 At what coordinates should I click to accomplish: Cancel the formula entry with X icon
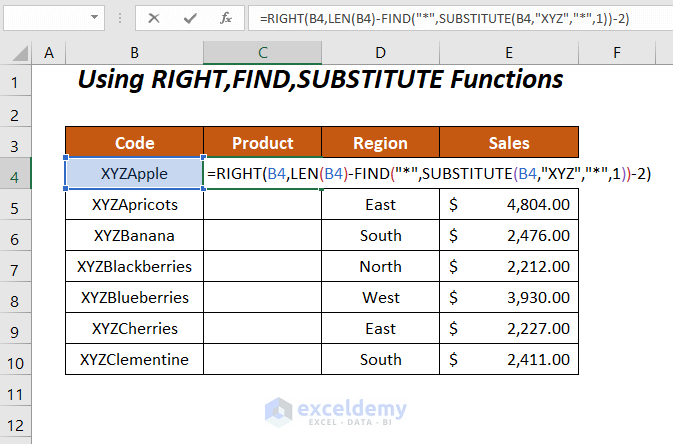154,18
